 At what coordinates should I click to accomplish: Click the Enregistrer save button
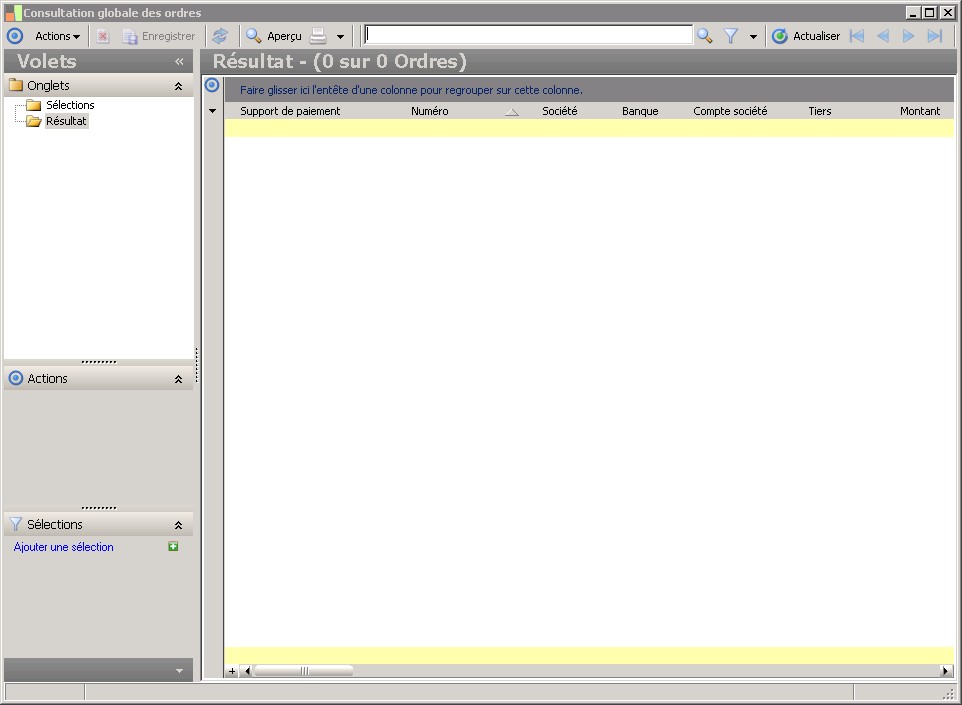pos(158,36)
